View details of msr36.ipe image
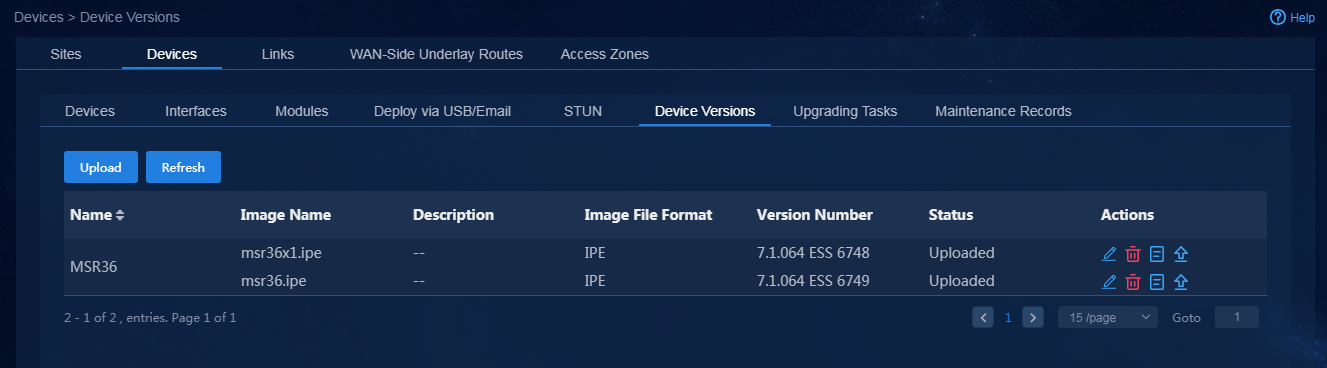The image size is (1327, 368). (x=1157, y=282)
